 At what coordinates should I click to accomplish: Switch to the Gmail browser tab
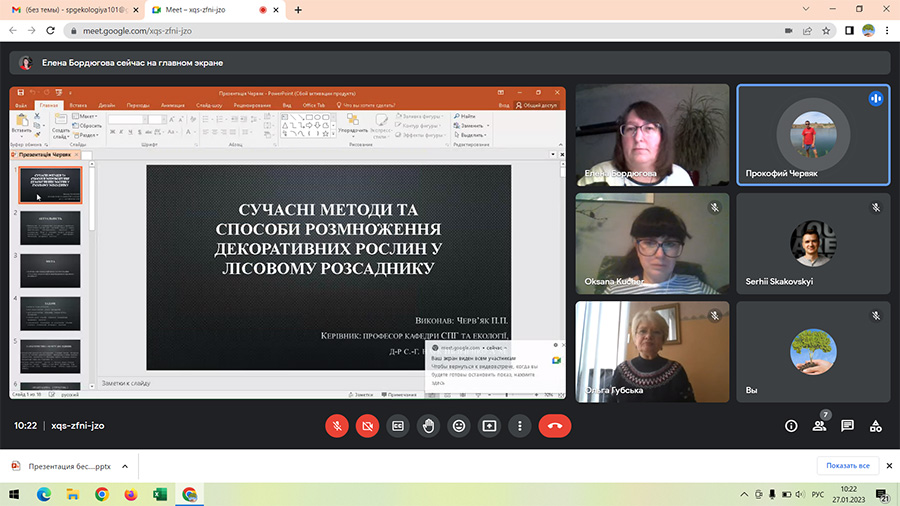click(70, 10)
